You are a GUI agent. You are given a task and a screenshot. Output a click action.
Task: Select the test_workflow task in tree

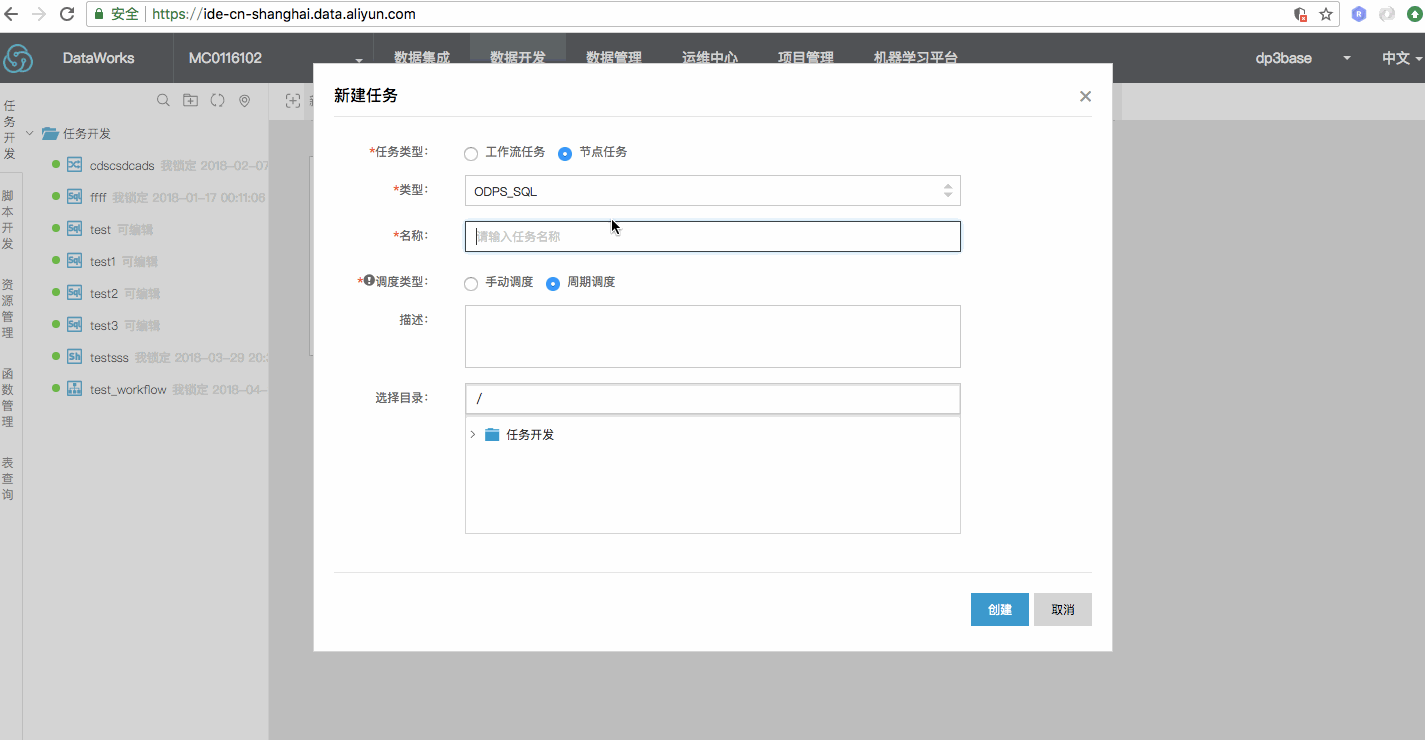(128, 389)
